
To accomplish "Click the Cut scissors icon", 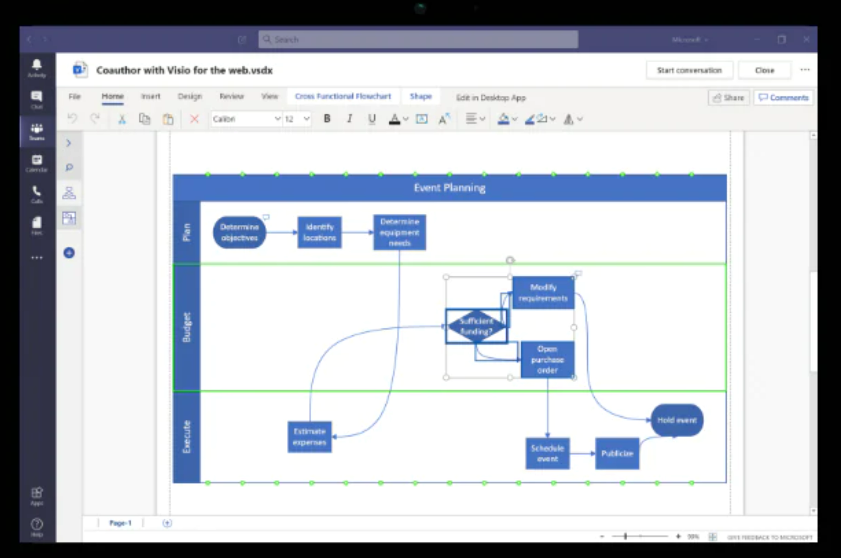I will point(121,119).
